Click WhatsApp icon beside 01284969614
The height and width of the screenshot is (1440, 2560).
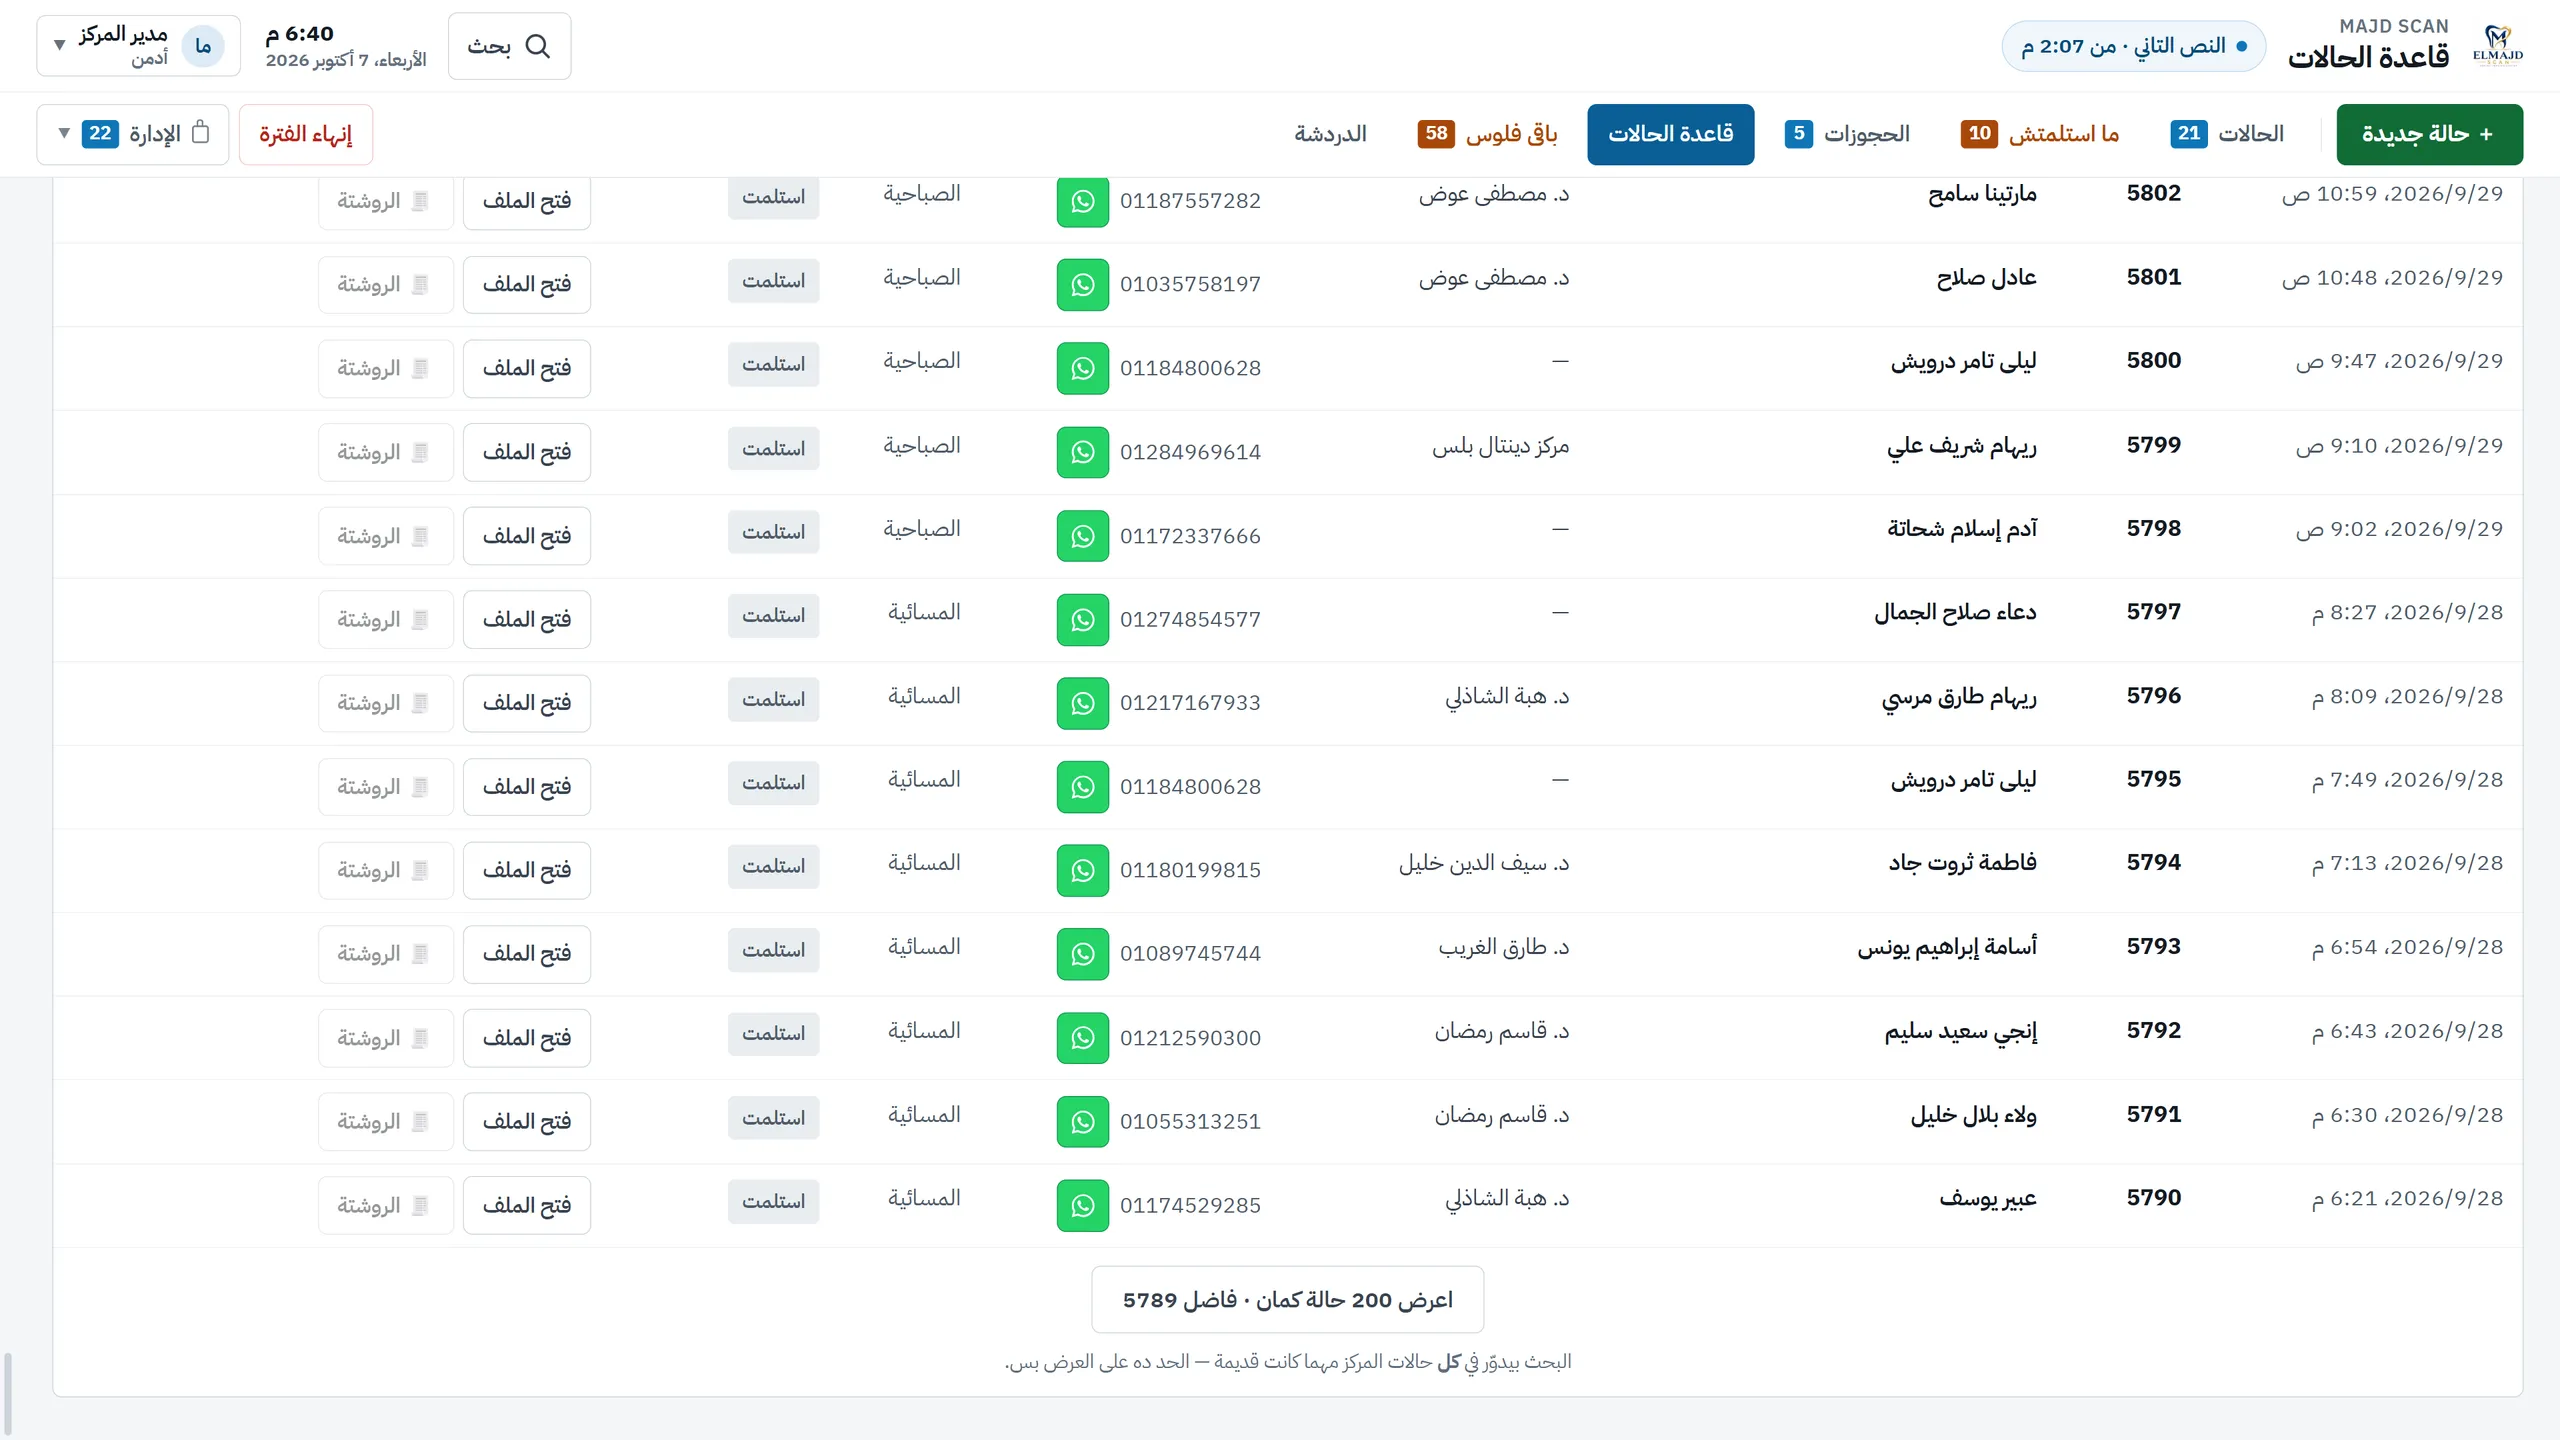point(1082,452)
